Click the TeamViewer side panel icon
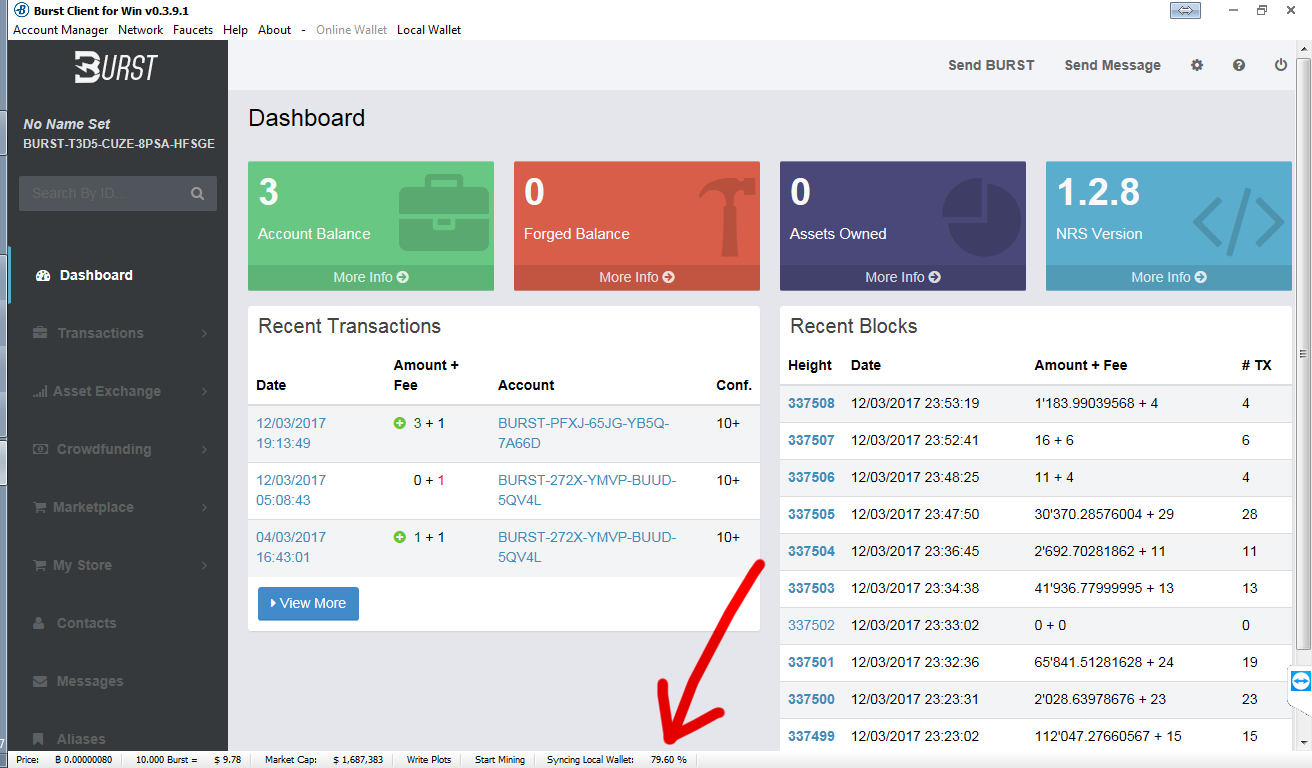Image resolution: width=1312 pixels, height=768 pixels. (1300, 681)
